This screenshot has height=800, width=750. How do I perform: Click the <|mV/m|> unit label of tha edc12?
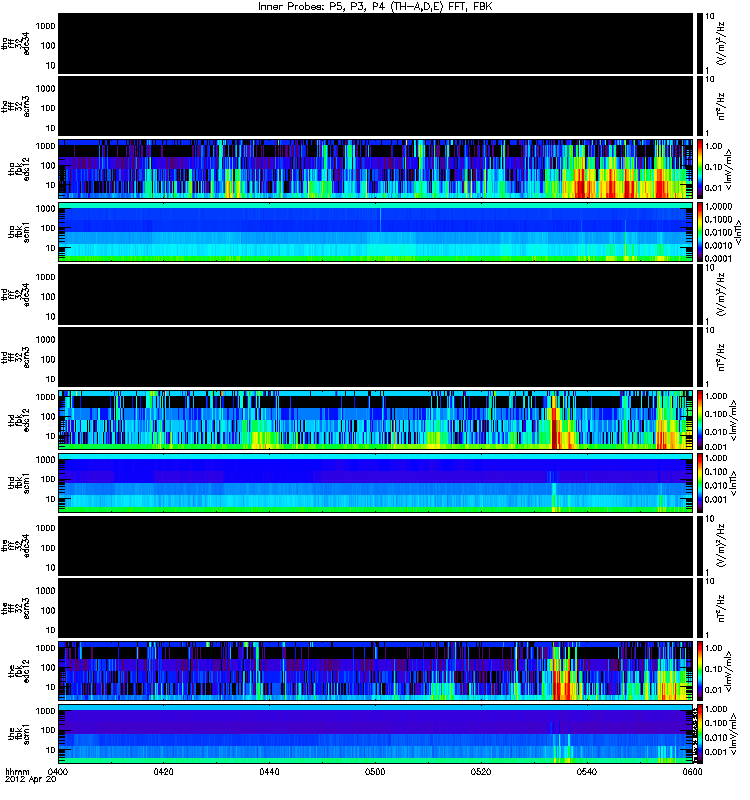point(729,169)
